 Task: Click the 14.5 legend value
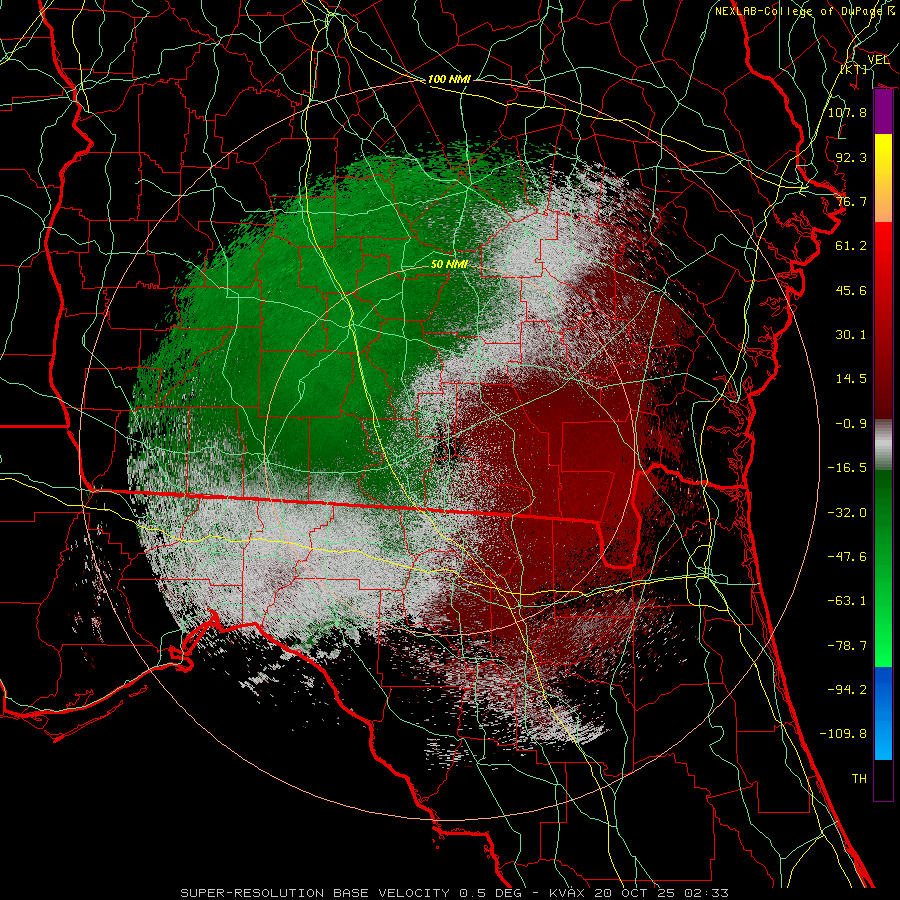coord(851,379)
